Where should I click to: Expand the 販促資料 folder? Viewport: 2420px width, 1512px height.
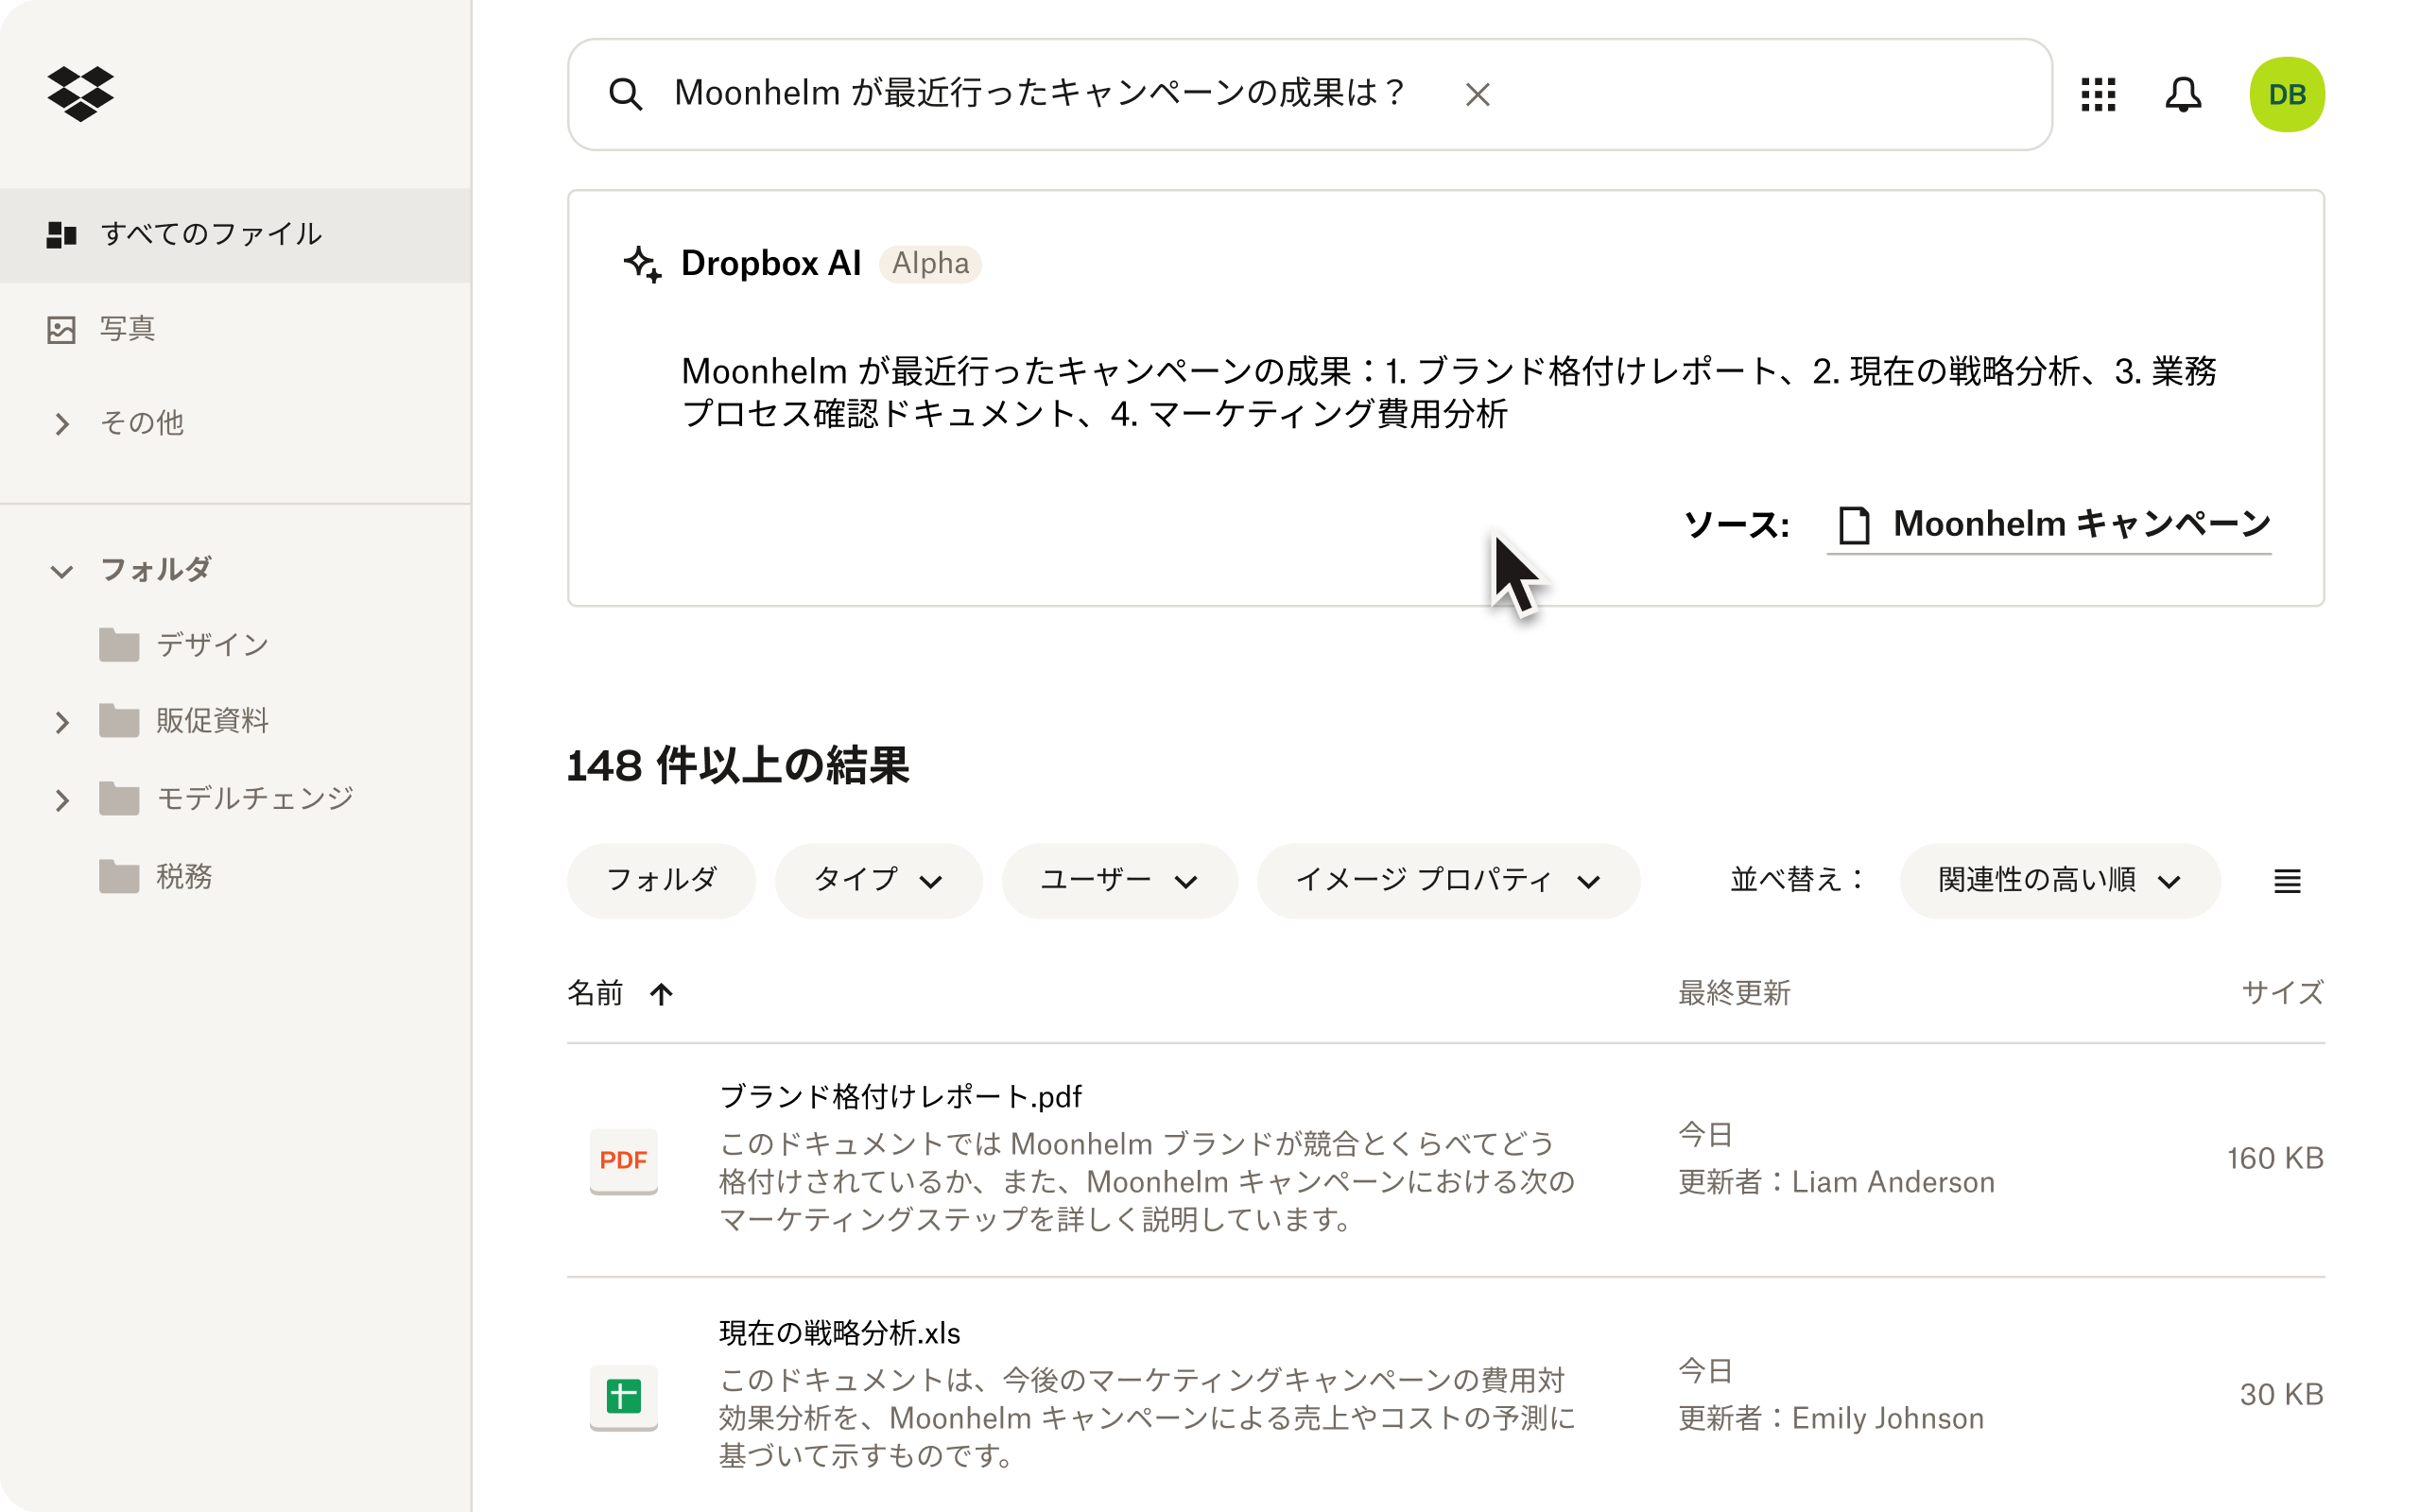click(x=62, y=722)
